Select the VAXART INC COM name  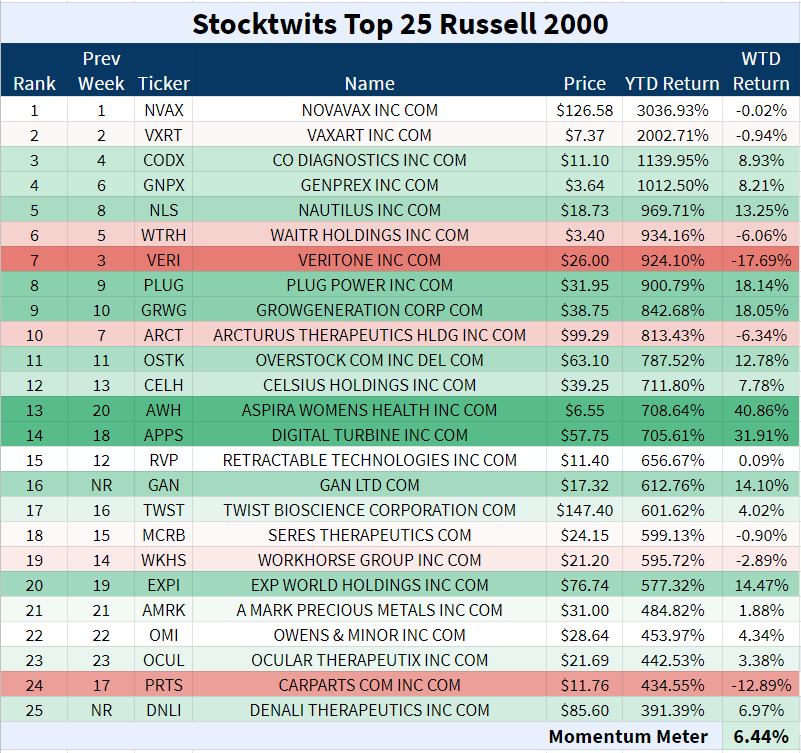point(369,135)
